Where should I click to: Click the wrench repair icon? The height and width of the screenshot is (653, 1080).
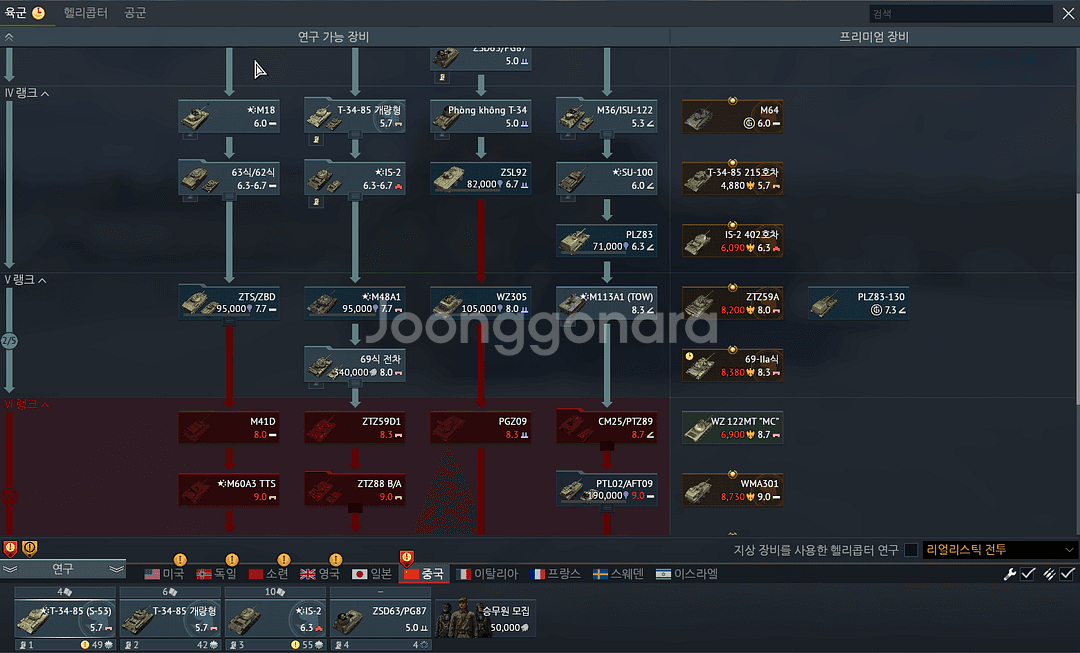pos(1010,574)
